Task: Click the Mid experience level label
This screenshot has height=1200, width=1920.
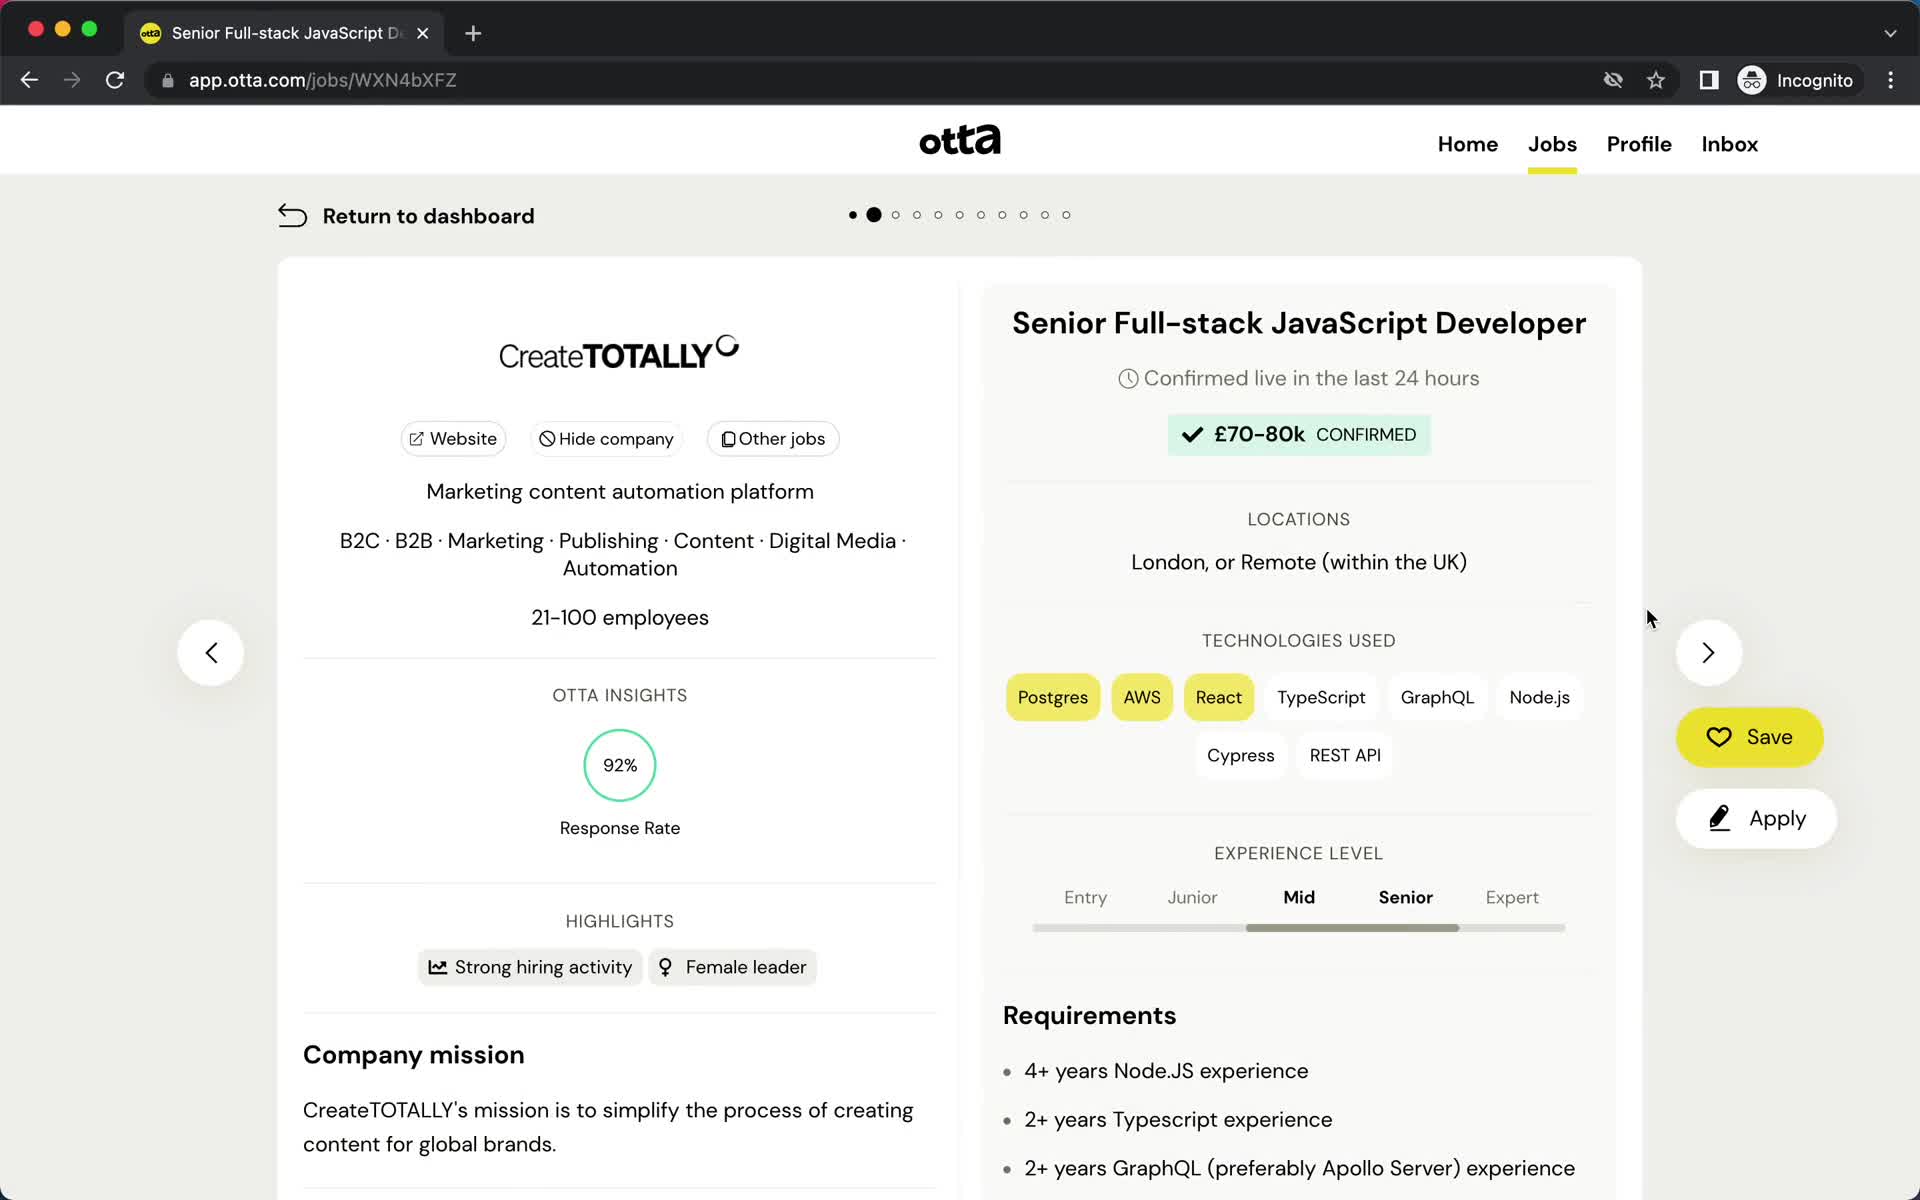Action: coord(1298,897)
